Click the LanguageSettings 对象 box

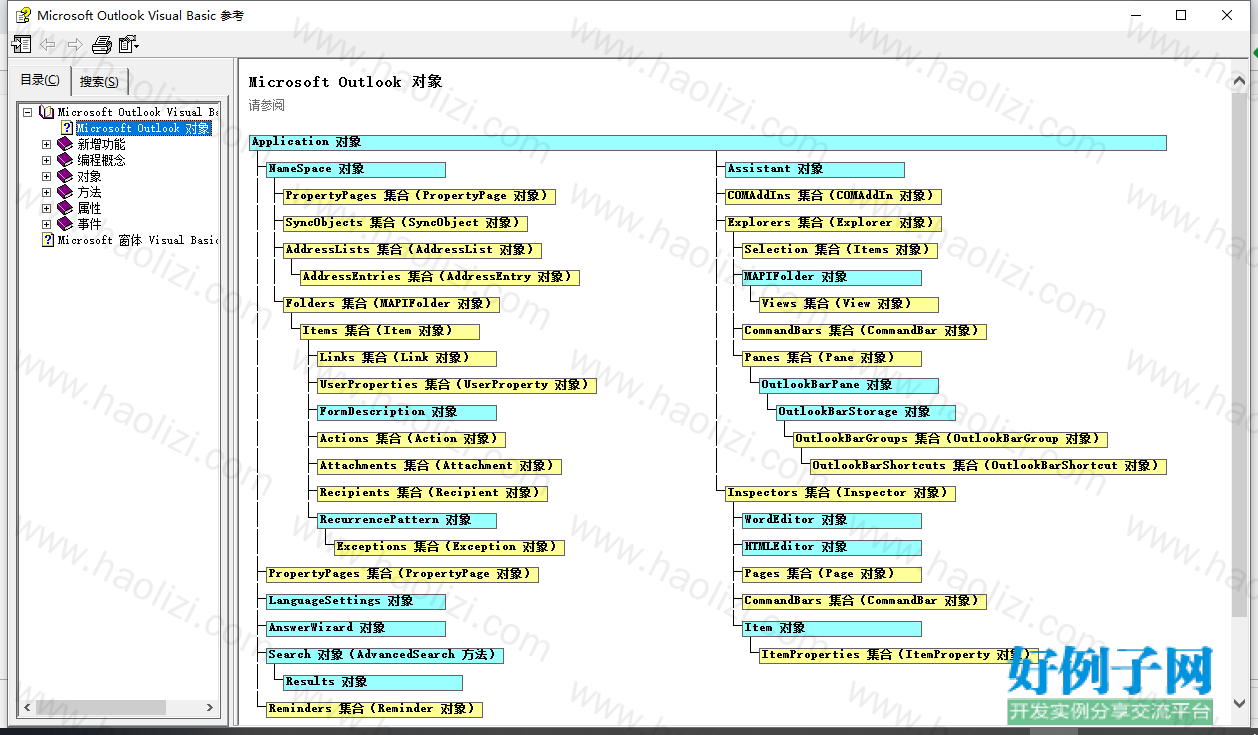click(x=355, y=601)
